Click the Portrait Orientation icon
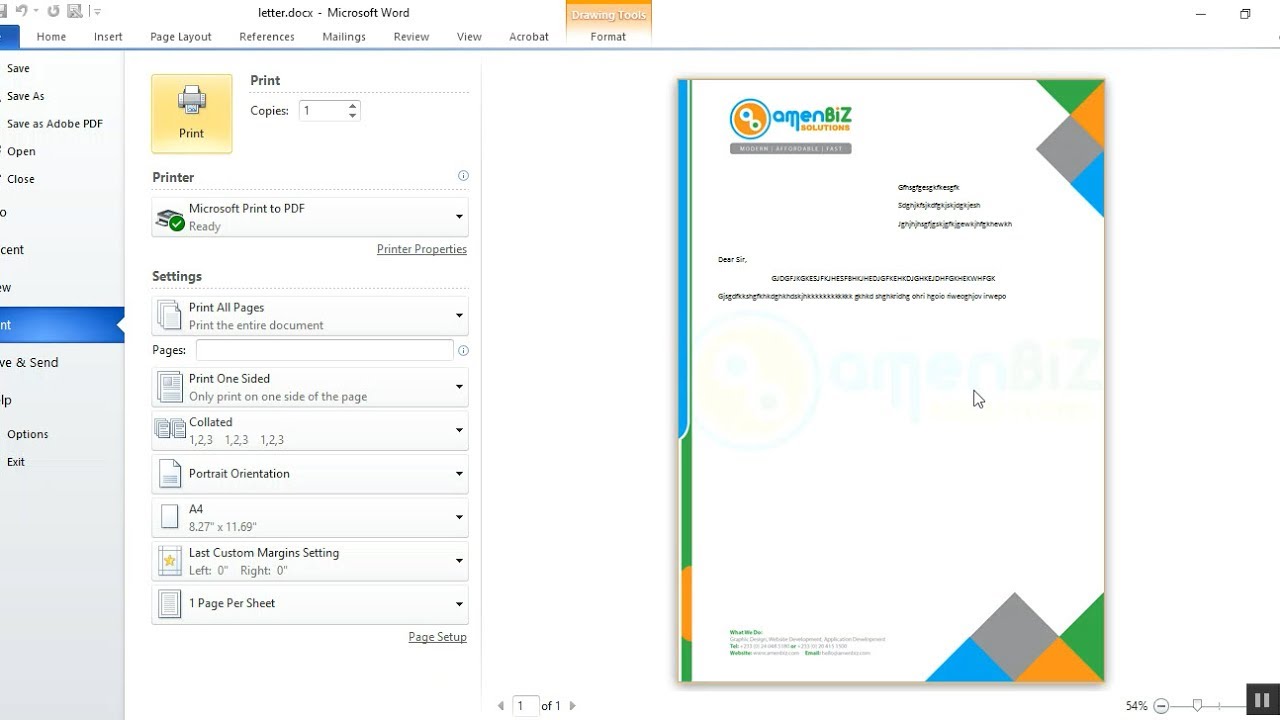1280x720 pixels. click(x=168, y=473)
